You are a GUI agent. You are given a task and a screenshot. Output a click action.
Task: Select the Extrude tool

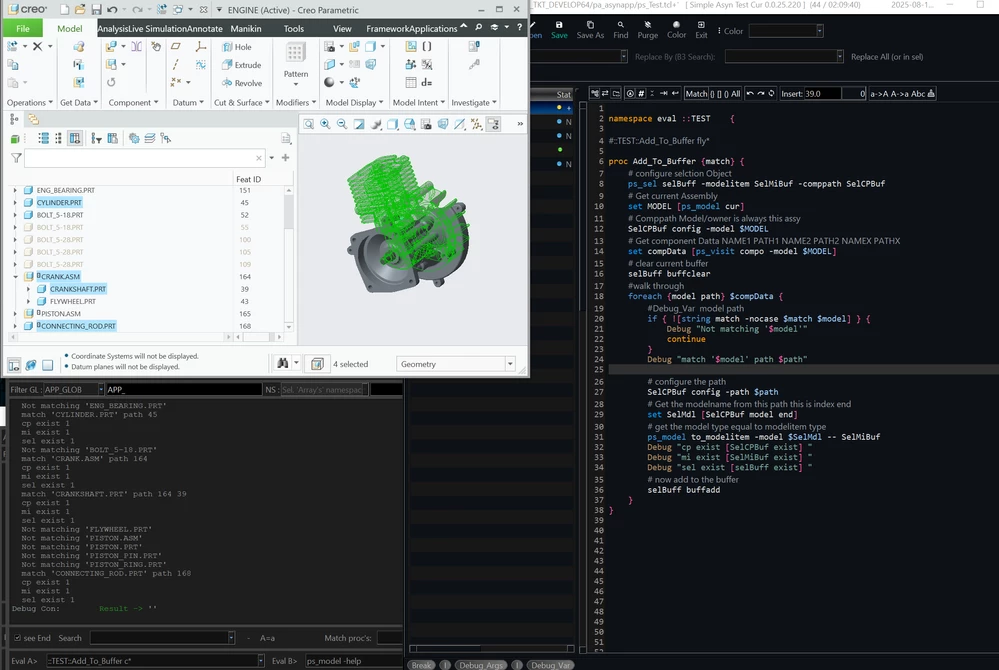pos(241,65)
